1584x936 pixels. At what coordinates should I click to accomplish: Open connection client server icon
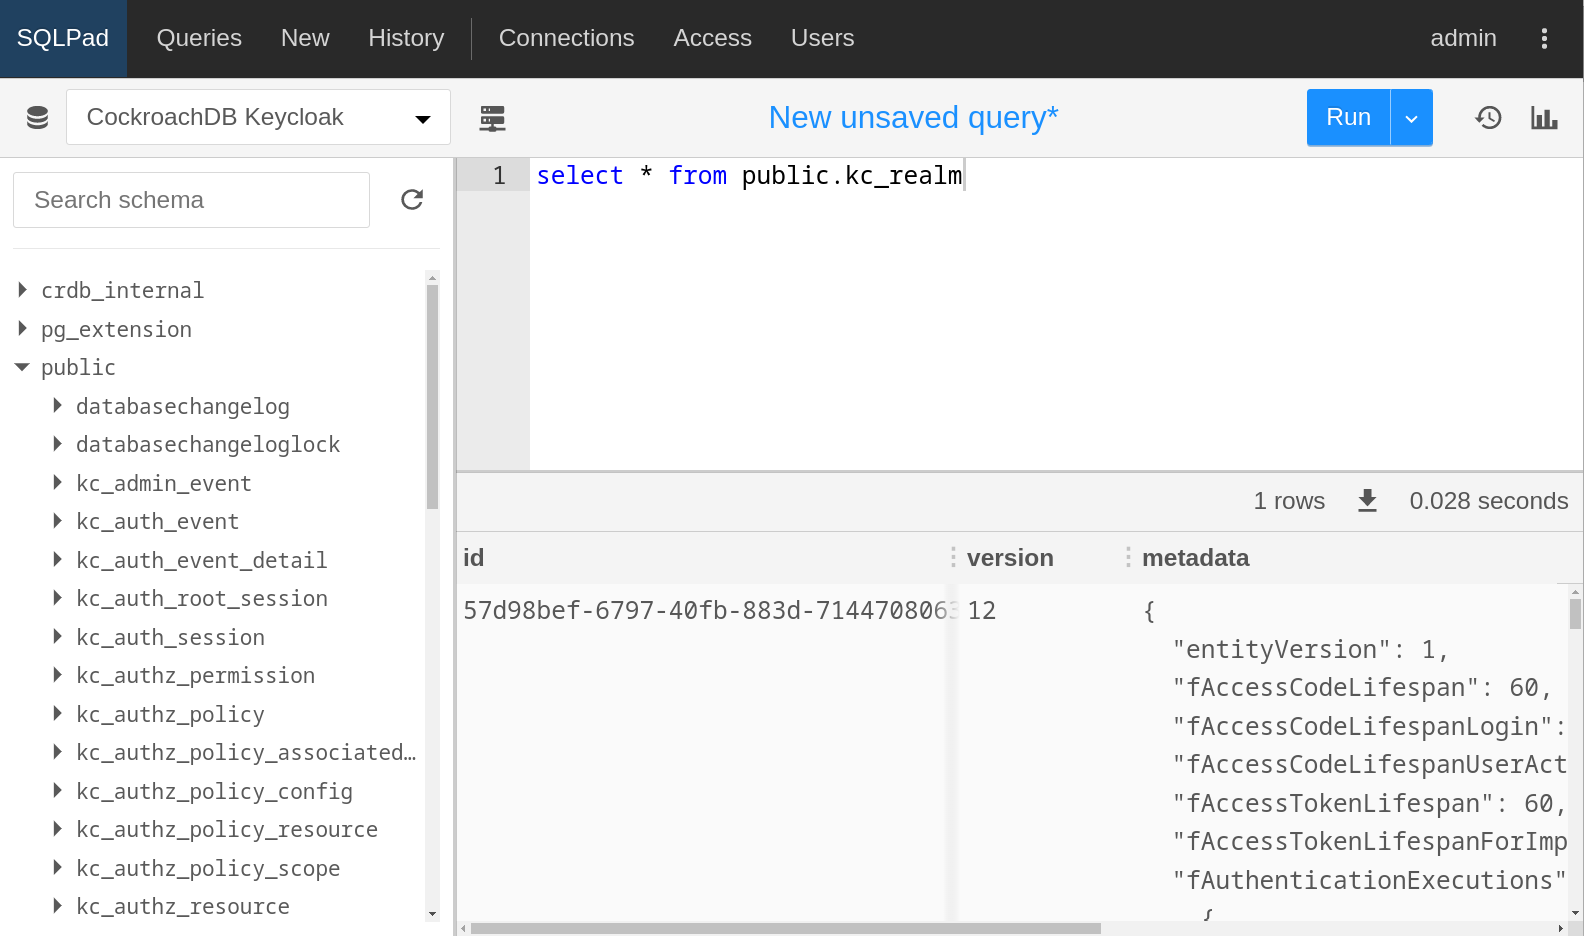tap(492, 118)
